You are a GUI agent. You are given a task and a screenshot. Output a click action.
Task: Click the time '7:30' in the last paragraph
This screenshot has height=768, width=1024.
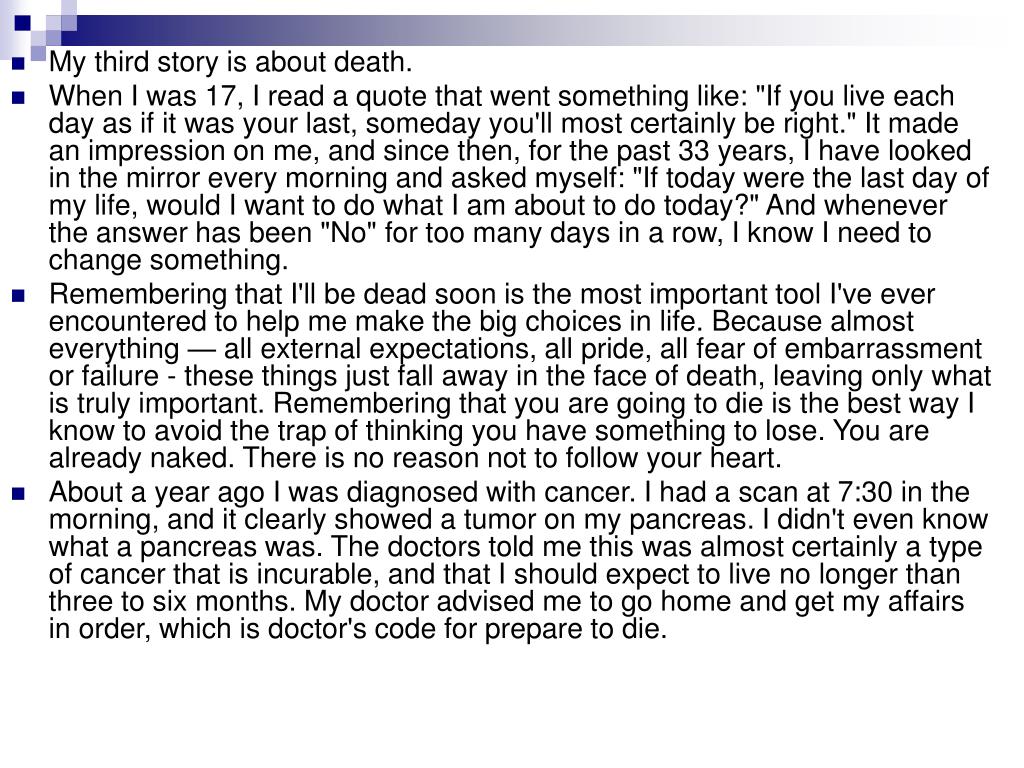pyautogui.click(x=864, y=492)
